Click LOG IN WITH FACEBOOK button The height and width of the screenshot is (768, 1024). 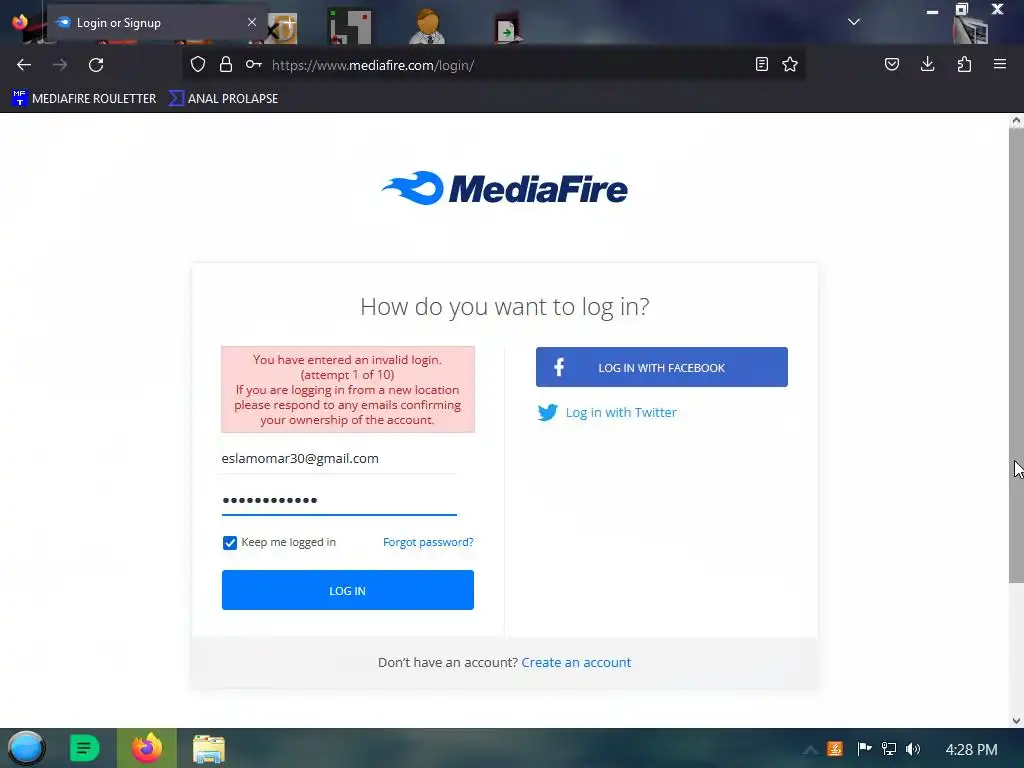[x=662, y=367]
